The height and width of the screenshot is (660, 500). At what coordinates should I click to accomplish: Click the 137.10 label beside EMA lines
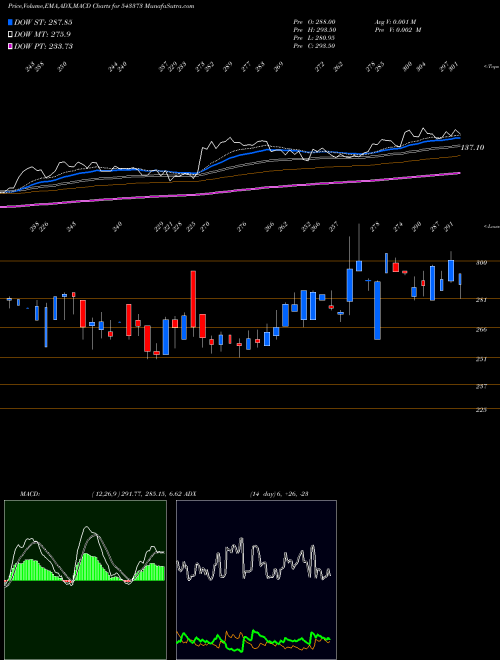click(472, 148)
